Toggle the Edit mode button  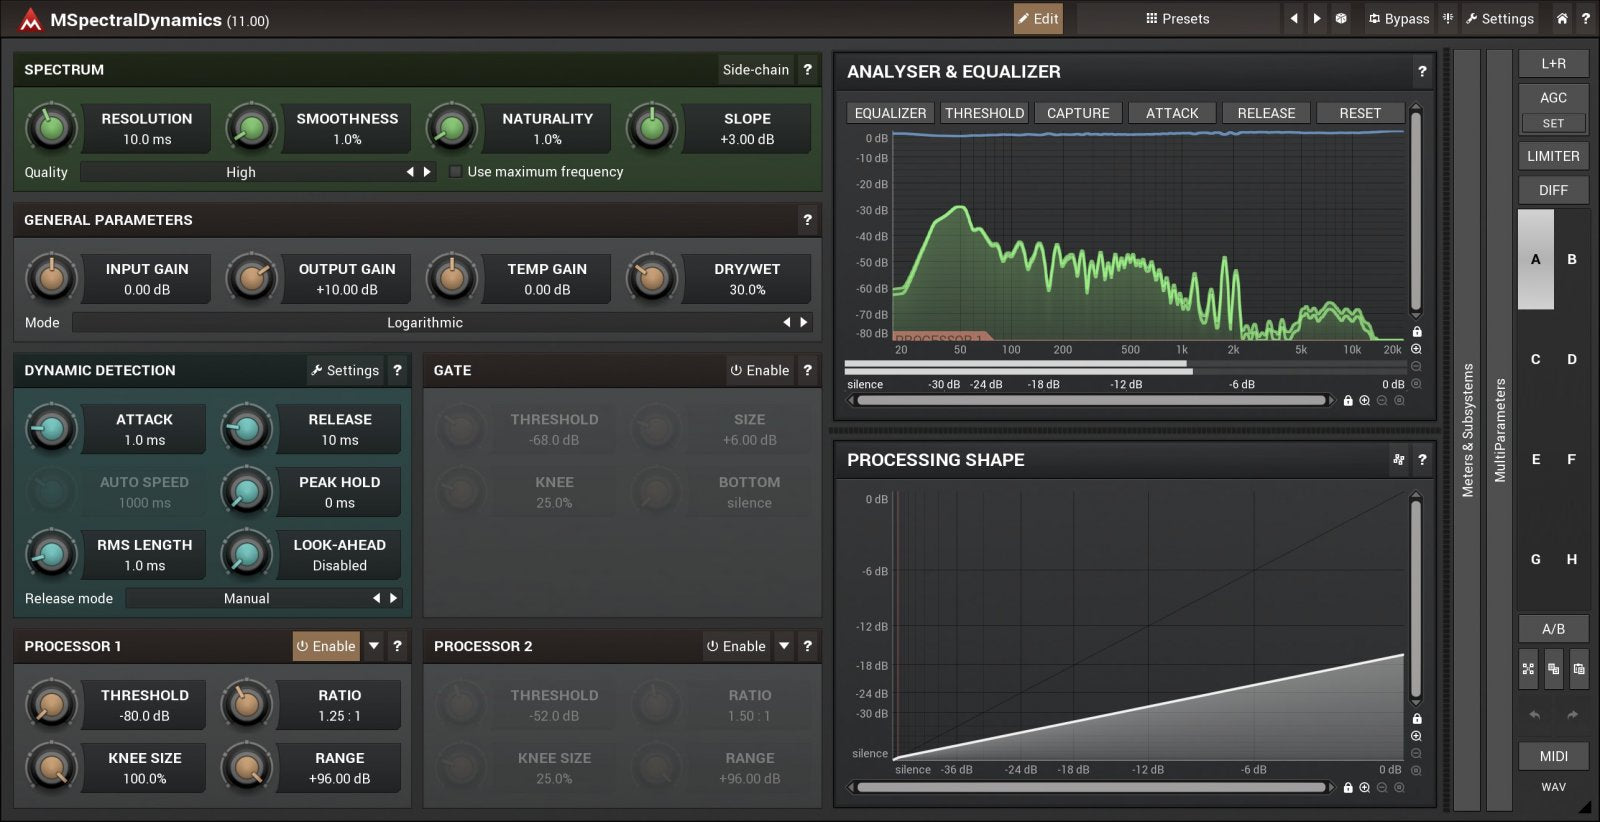1038,19
